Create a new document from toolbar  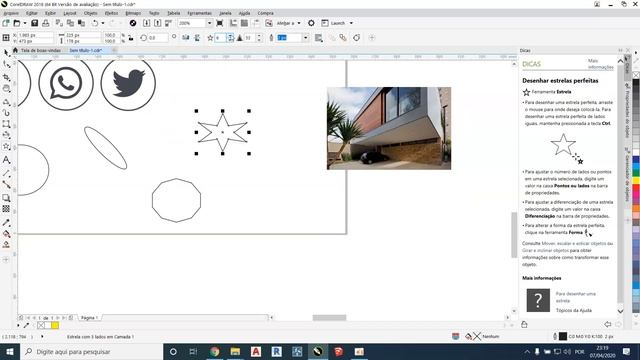point(6,23)
